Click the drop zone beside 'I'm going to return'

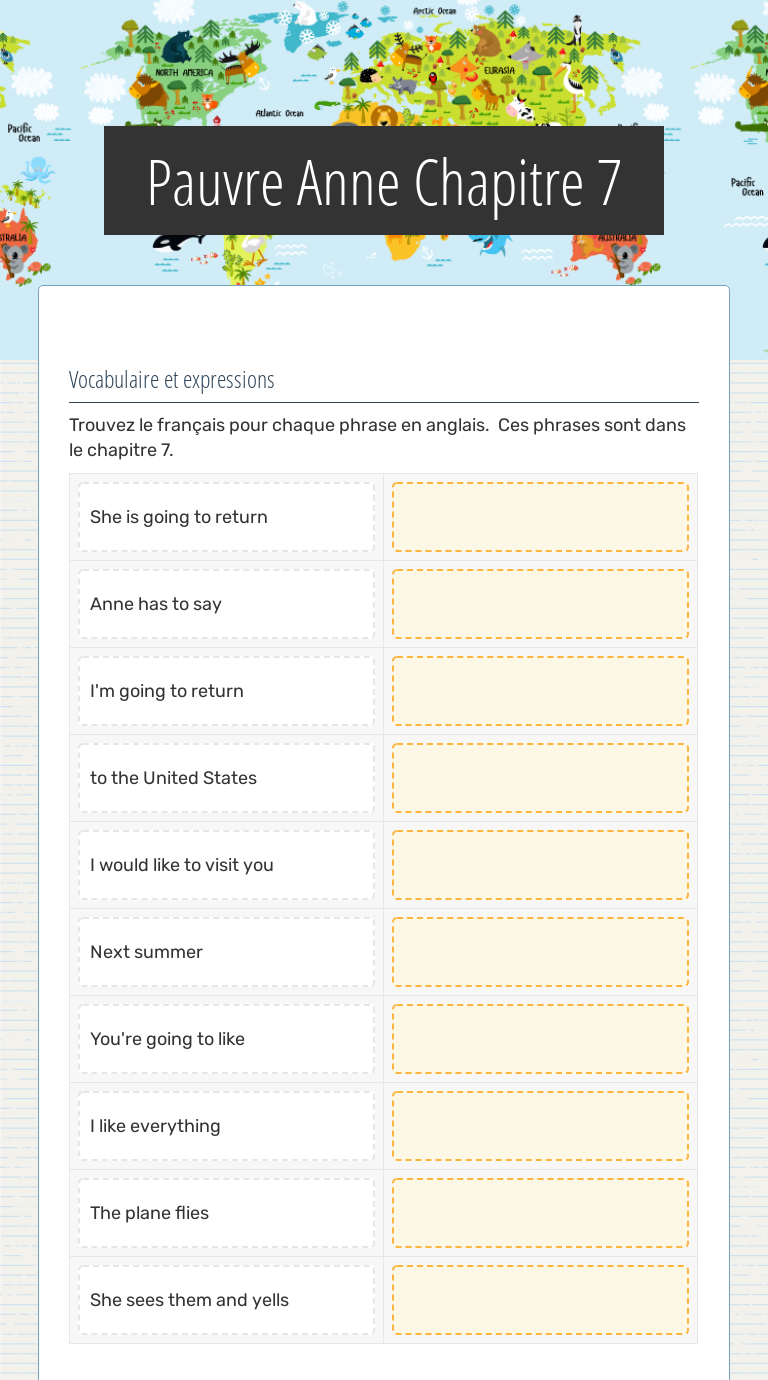[540, 691]
